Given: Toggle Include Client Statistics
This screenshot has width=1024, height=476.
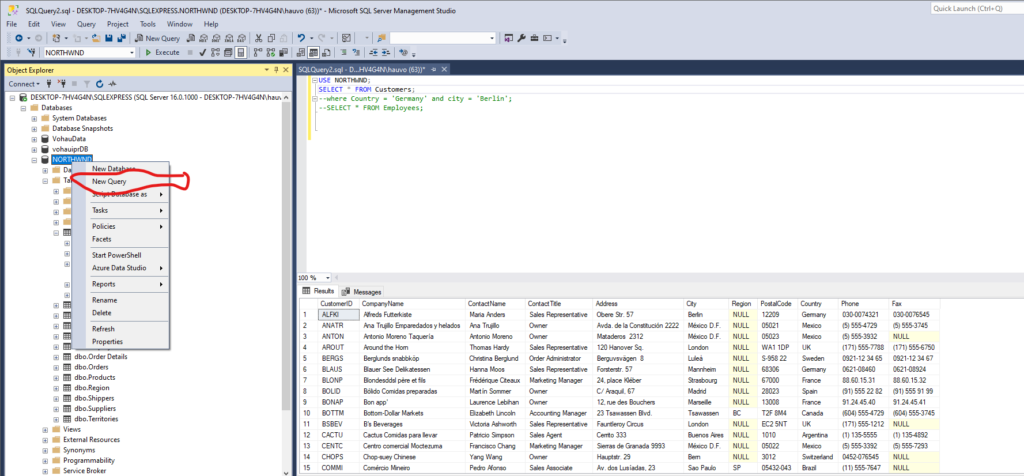Looking at the screenshot, I should pos(283,52).
